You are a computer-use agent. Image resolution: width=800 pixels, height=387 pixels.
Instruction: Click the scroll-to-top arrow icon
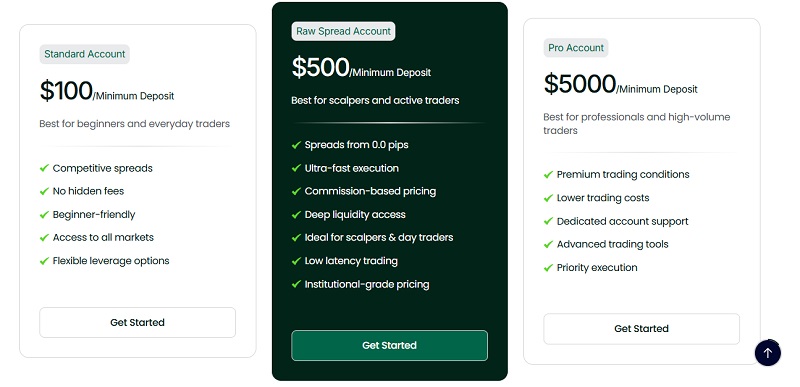767,353
